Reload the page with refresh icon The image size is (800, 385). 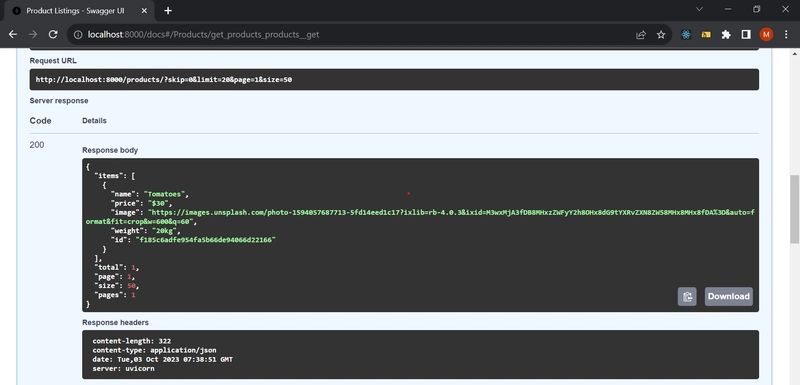point(53,34)
